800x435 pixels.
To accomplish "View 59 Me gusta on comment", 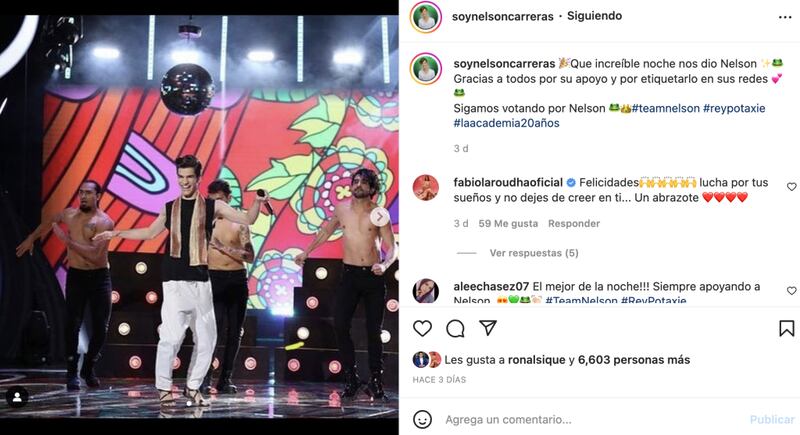I will (x=508, y=223).
